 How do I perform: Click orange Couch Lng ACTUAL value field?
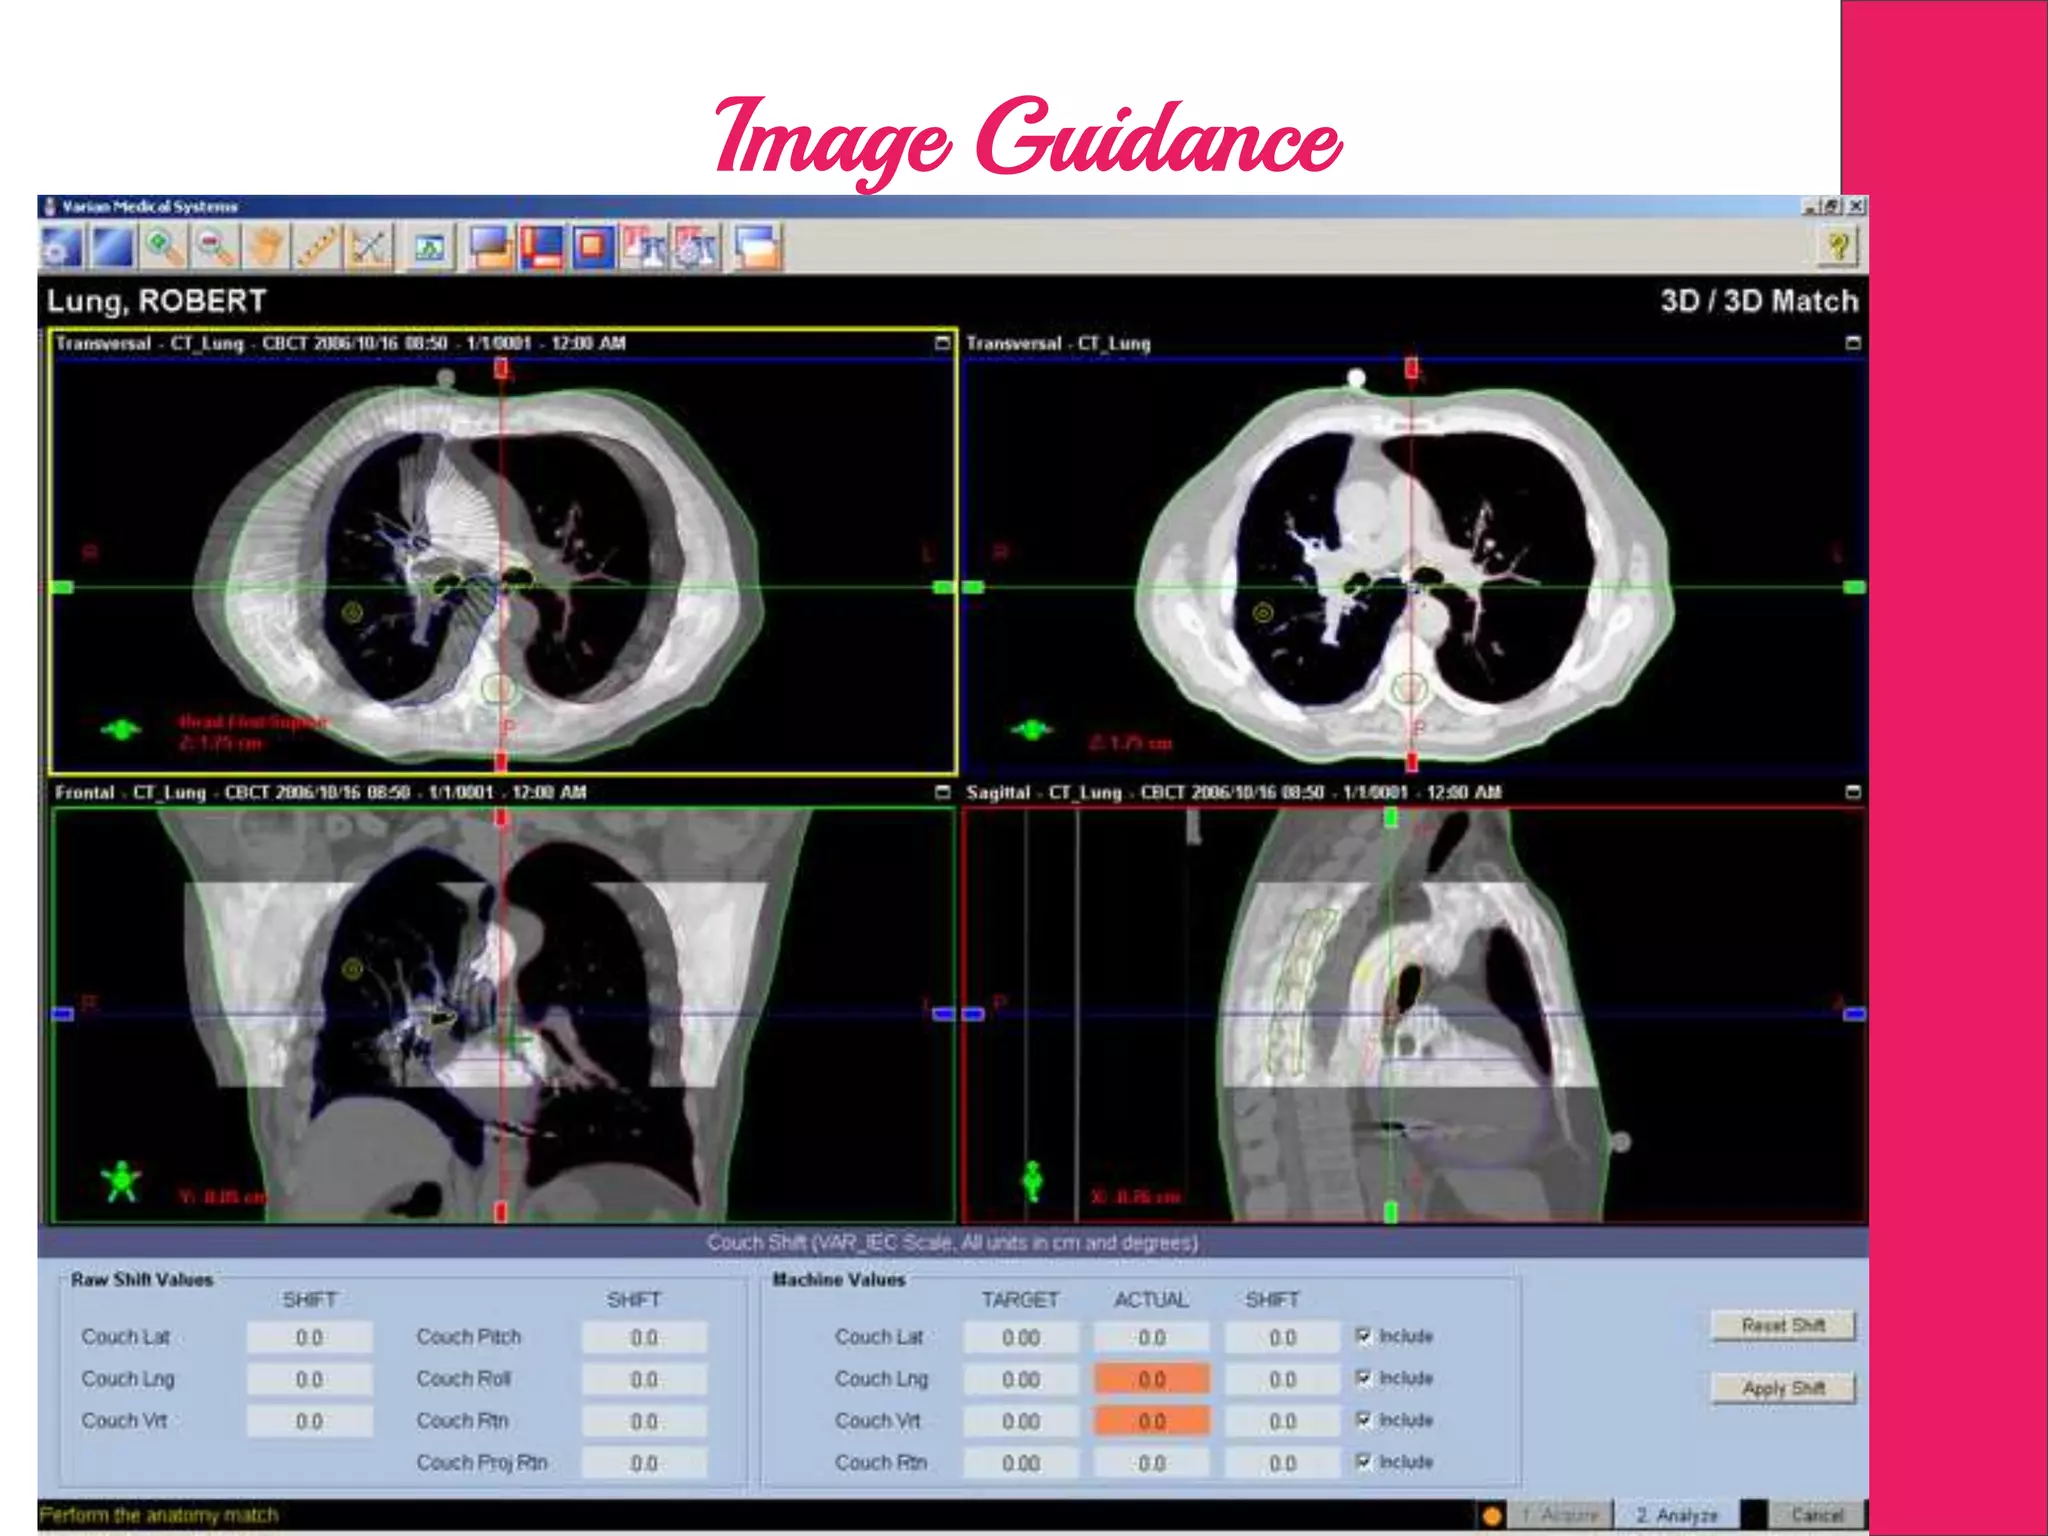pos(1152,1380)
